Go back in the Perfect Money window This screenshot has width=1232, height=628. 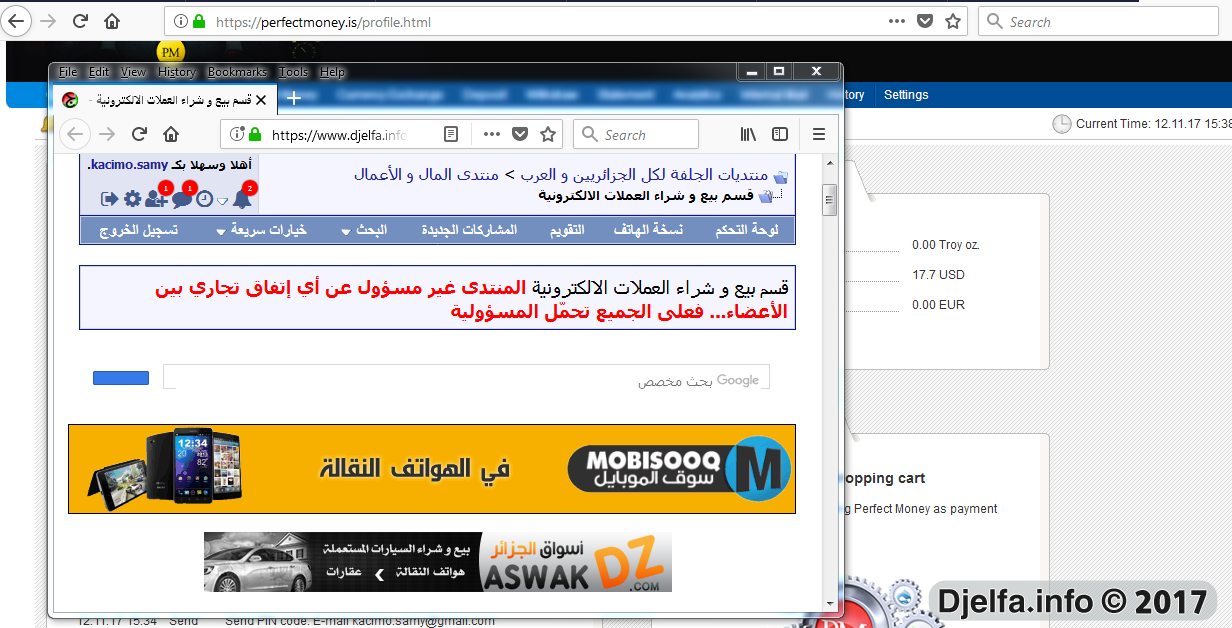pos(18,21)
